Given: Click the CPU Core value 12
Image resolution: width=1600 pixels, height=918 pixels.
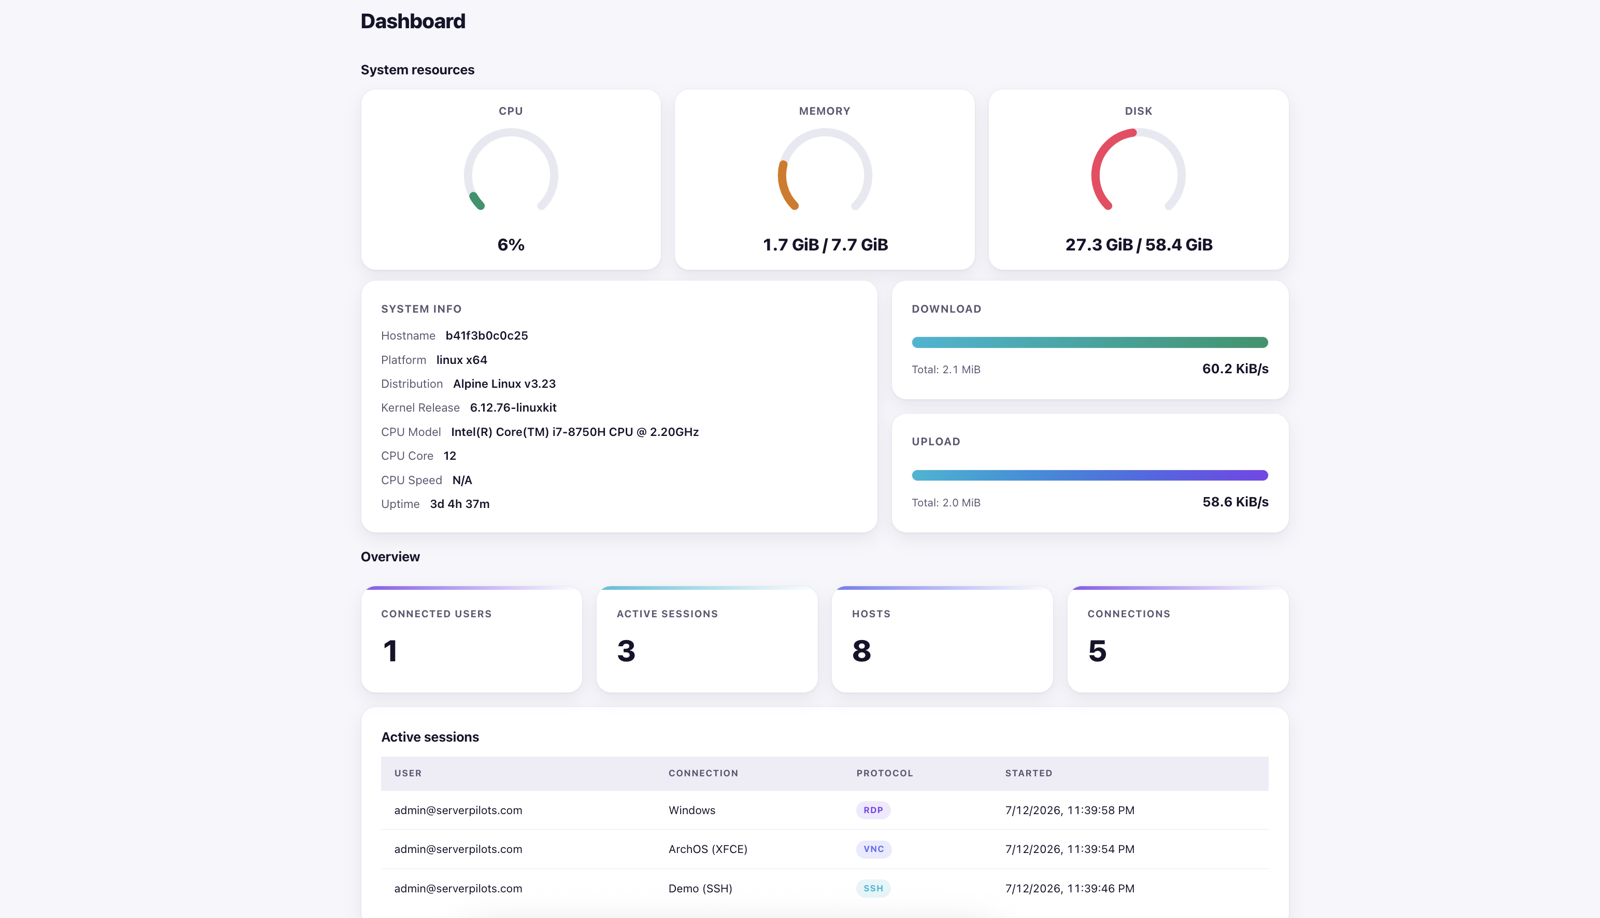Looking at the screenshot, I should coord(450,456).
